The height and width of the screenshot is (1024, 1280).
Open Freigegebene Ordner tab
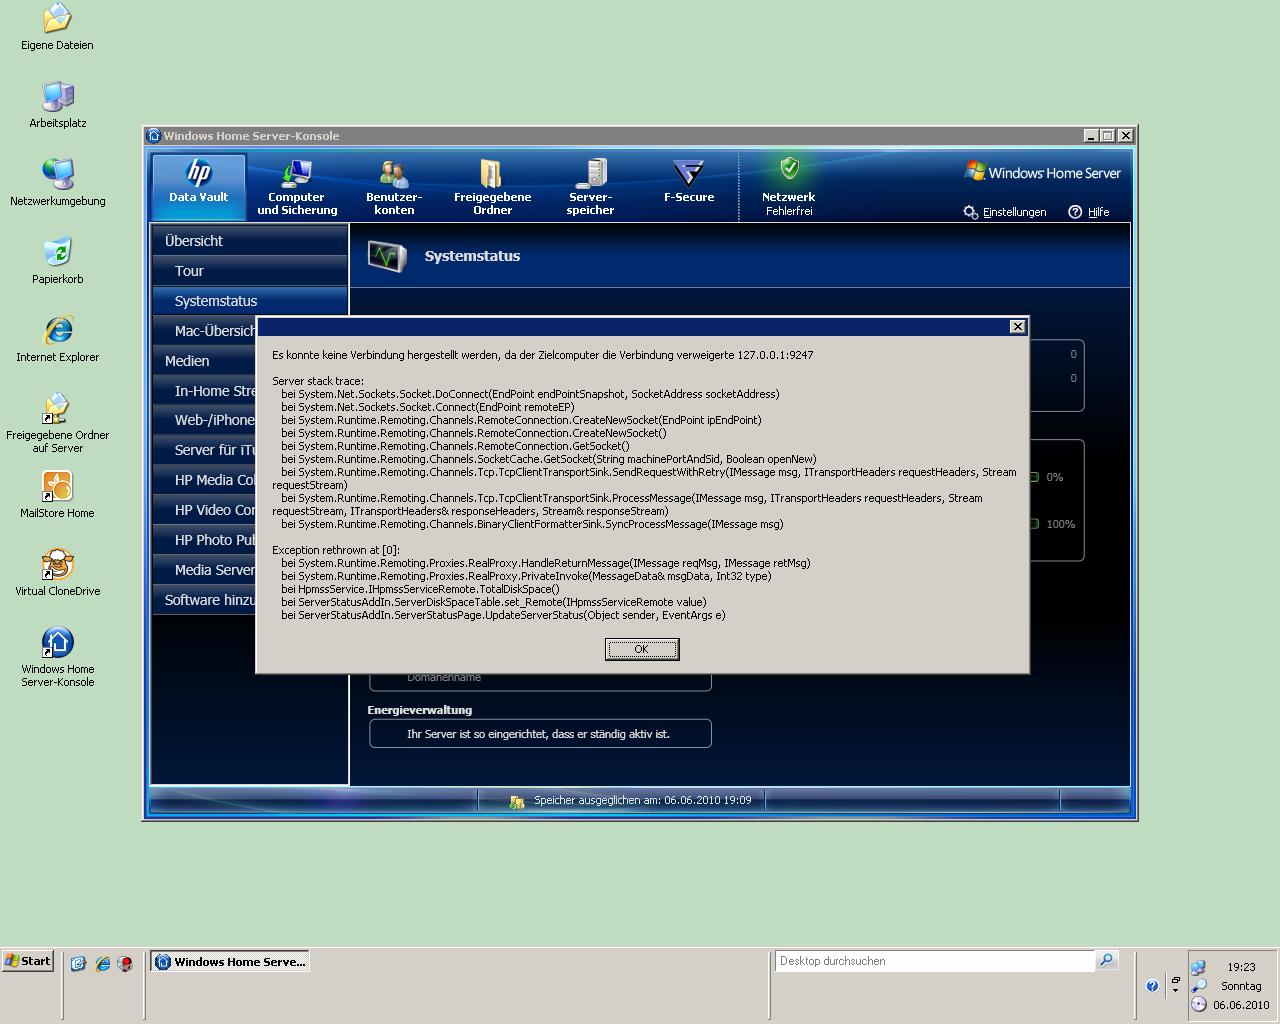pyautogui.click(x=492, y=186)
